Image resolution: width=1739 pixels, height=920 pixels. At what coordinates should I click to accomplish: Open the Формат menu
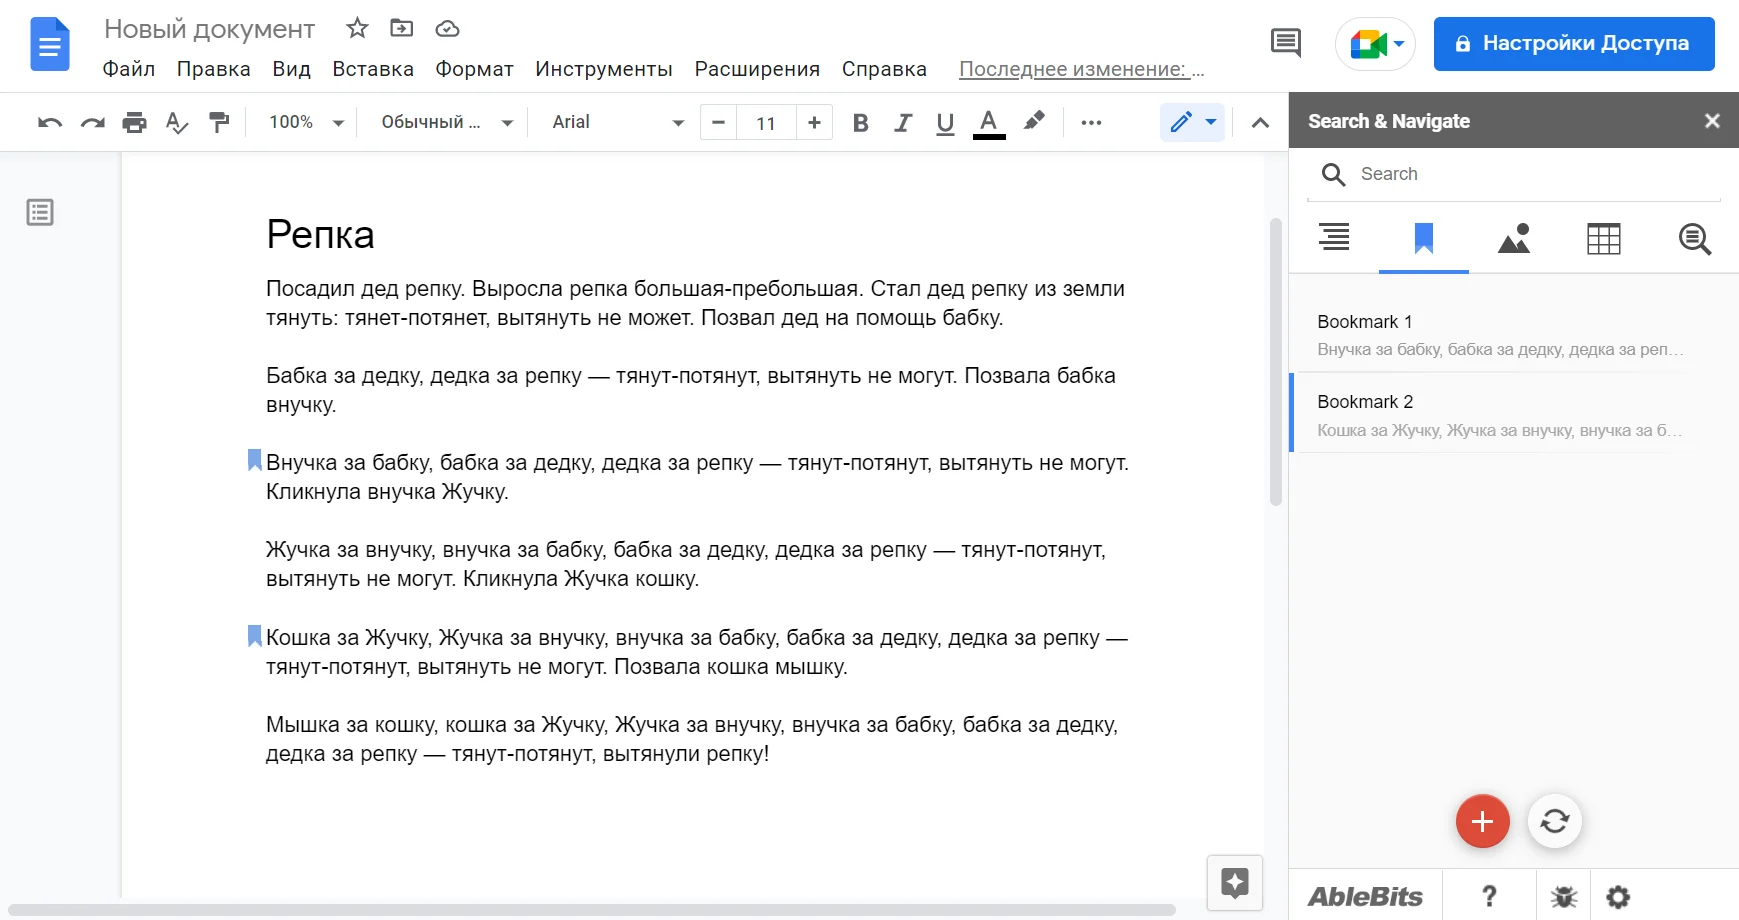tap(474, 69)
